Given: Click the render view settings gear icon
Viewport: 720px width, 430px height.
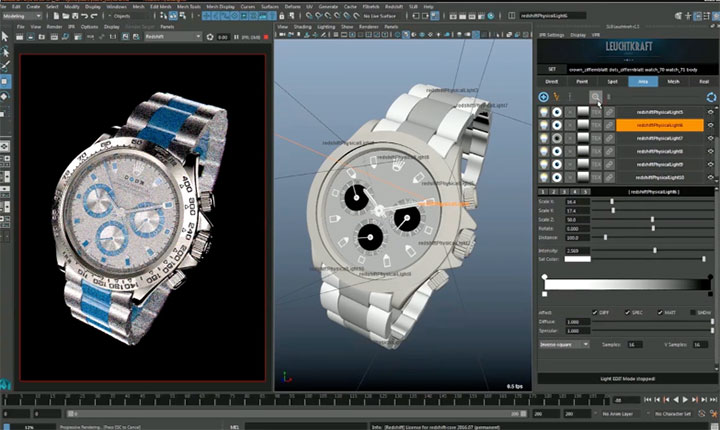Looking at the screenshot, I should [210, 37].
